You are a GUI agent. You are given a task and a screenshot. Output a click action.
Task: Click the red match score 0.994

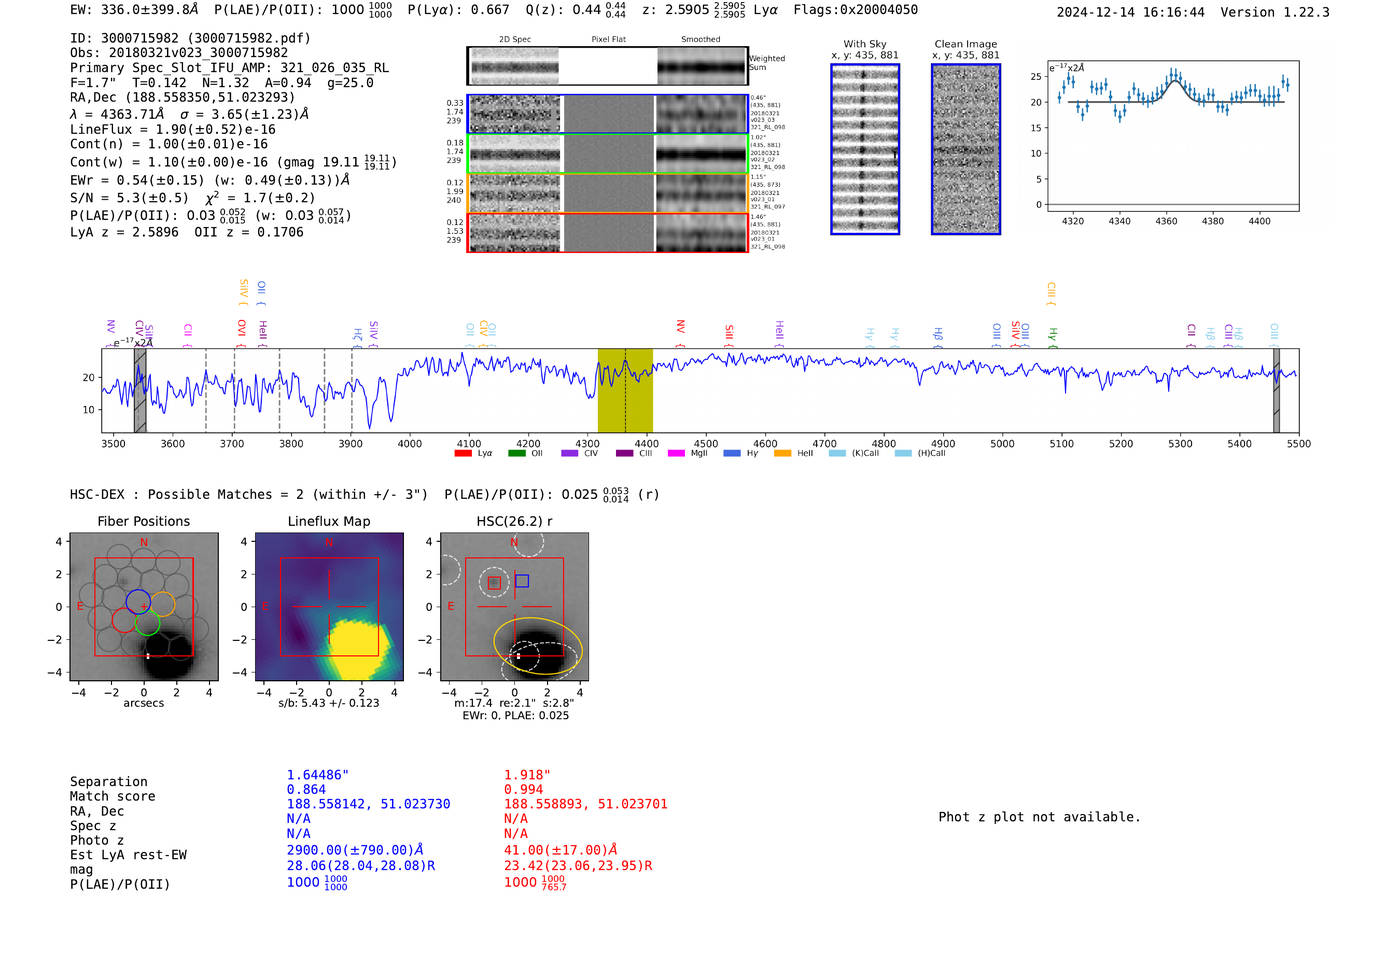point(524,790)
